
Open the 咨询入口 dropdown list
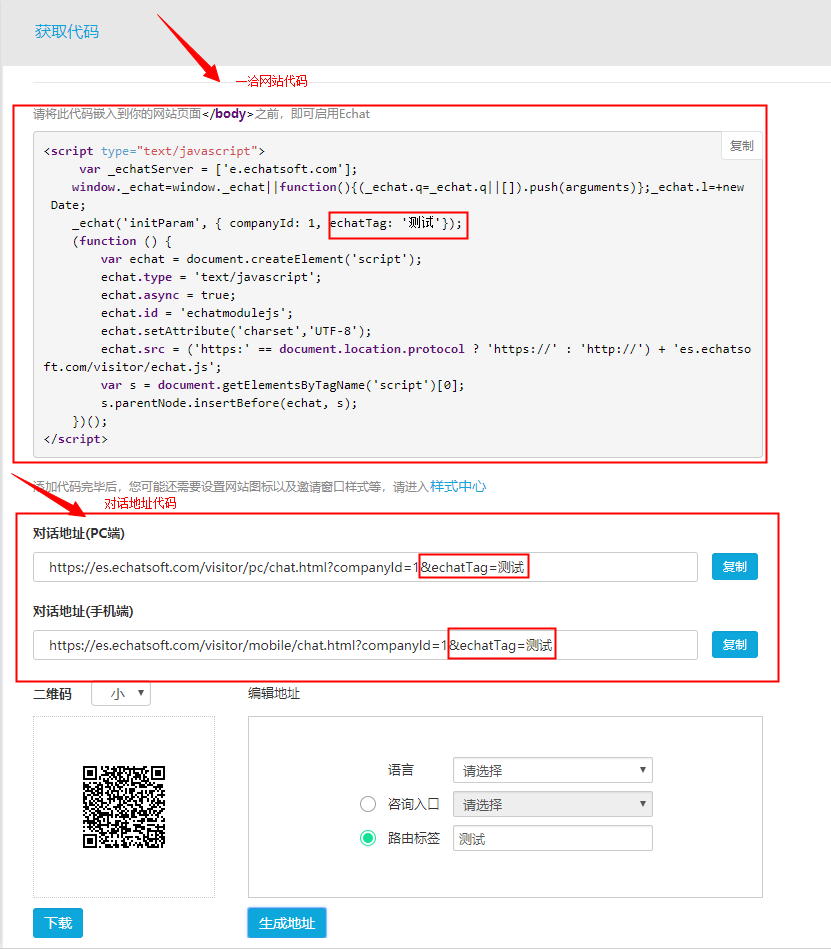552,804
